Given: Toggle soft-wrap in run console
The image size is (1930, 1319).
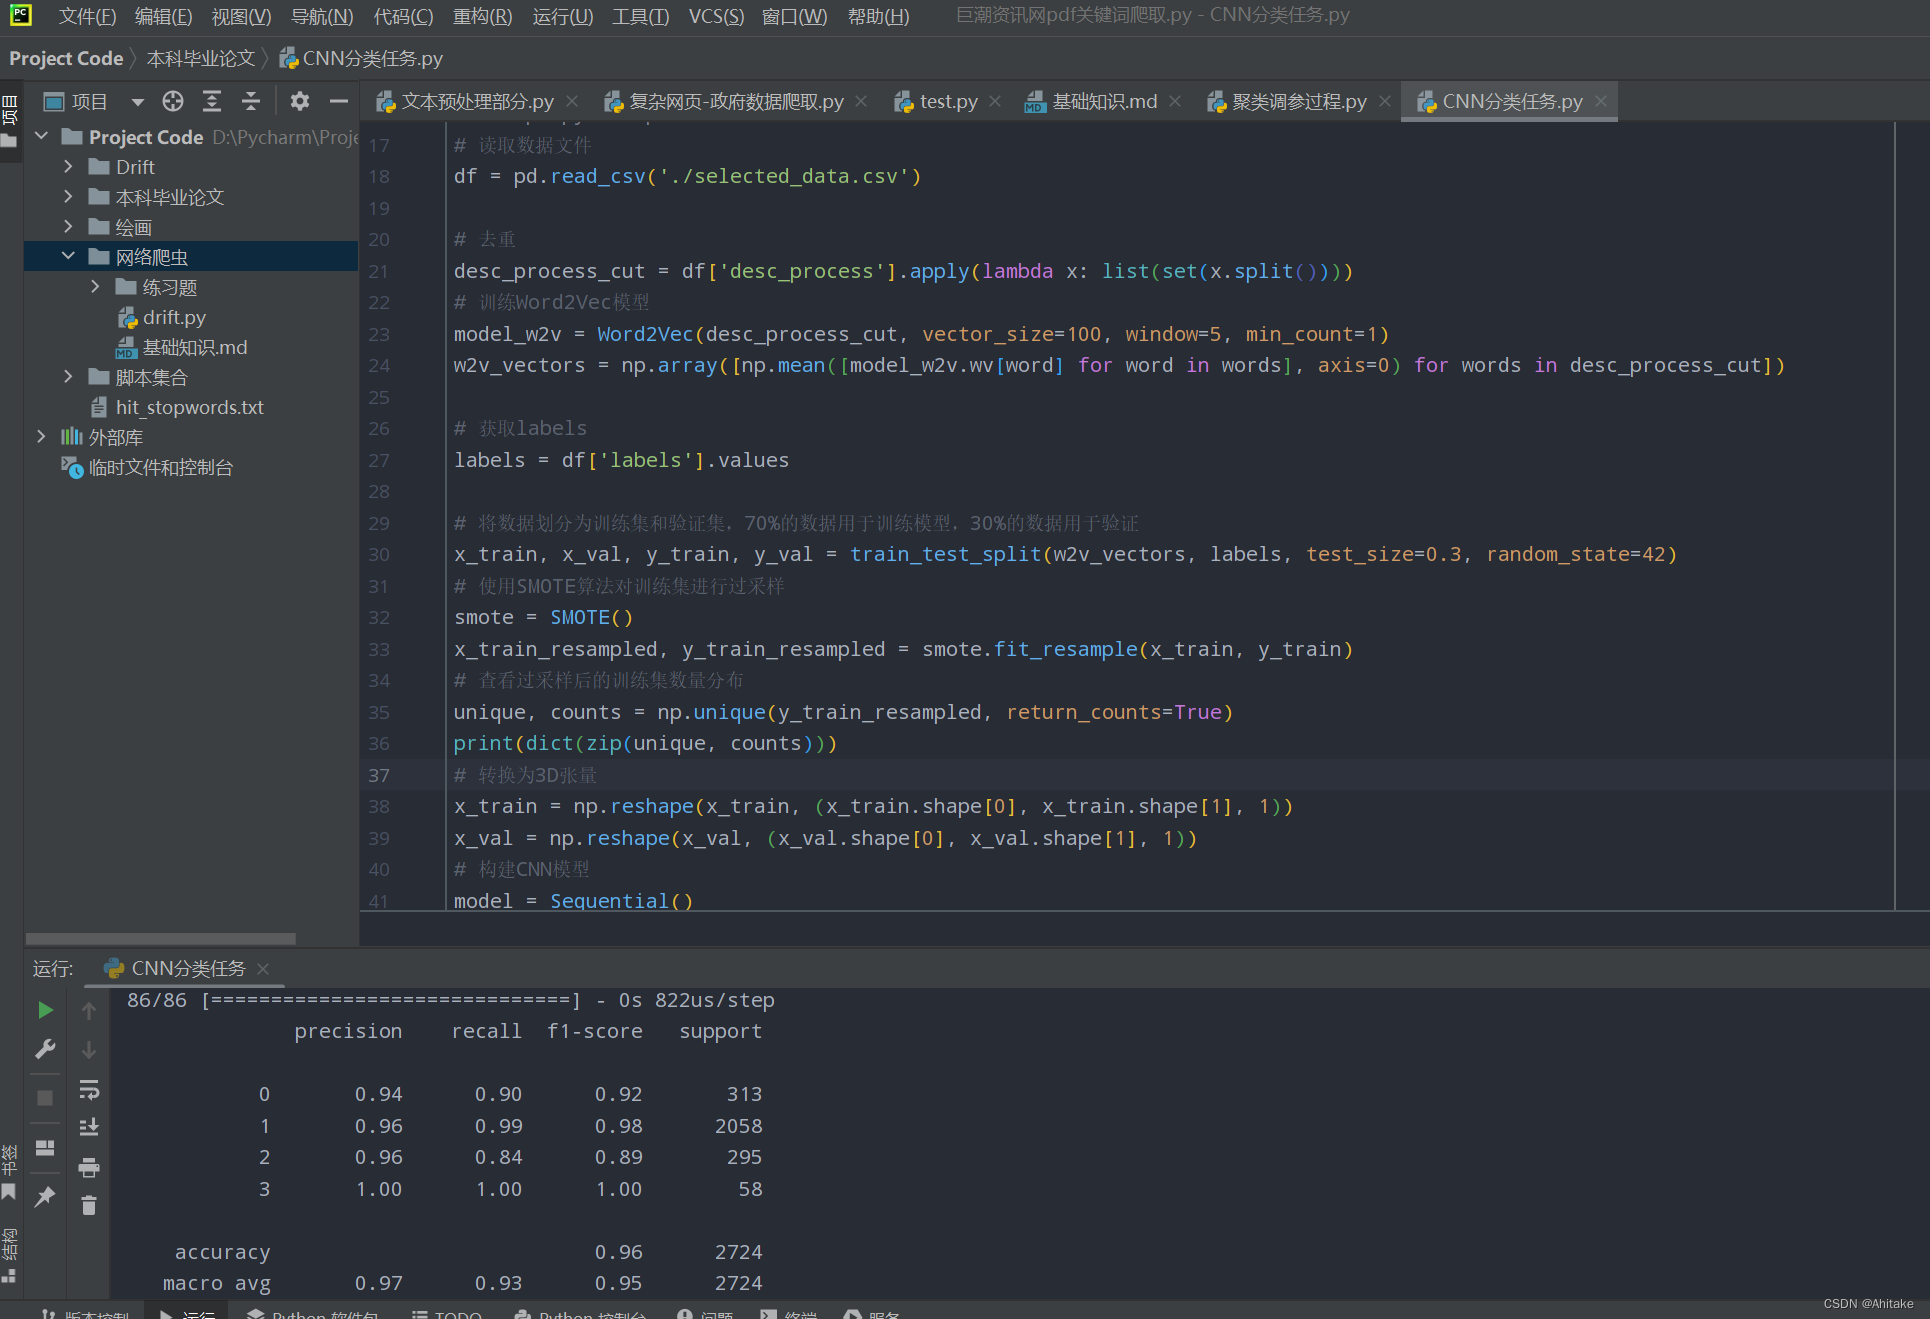Looking at the screenshot, I should click(89, 1089).
